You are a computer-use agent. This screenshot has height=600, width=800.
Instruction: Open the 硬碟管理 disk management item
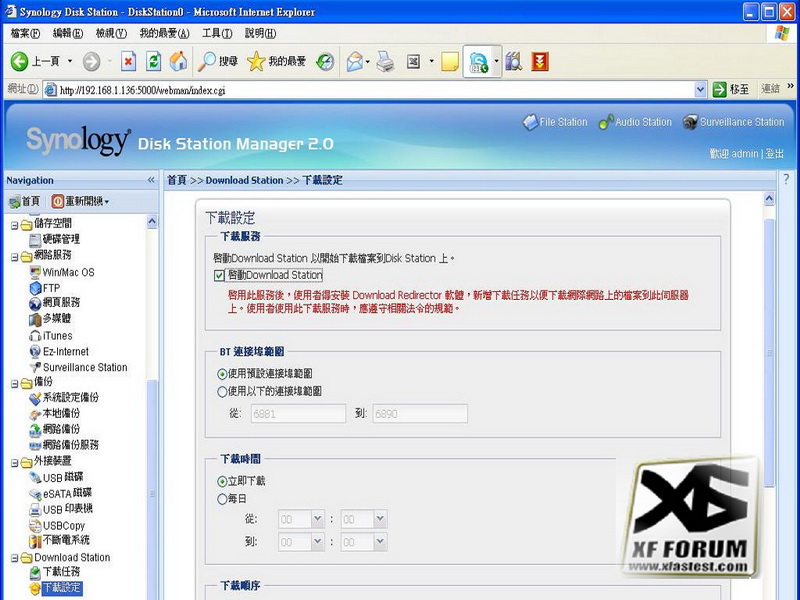pos(54,239)
